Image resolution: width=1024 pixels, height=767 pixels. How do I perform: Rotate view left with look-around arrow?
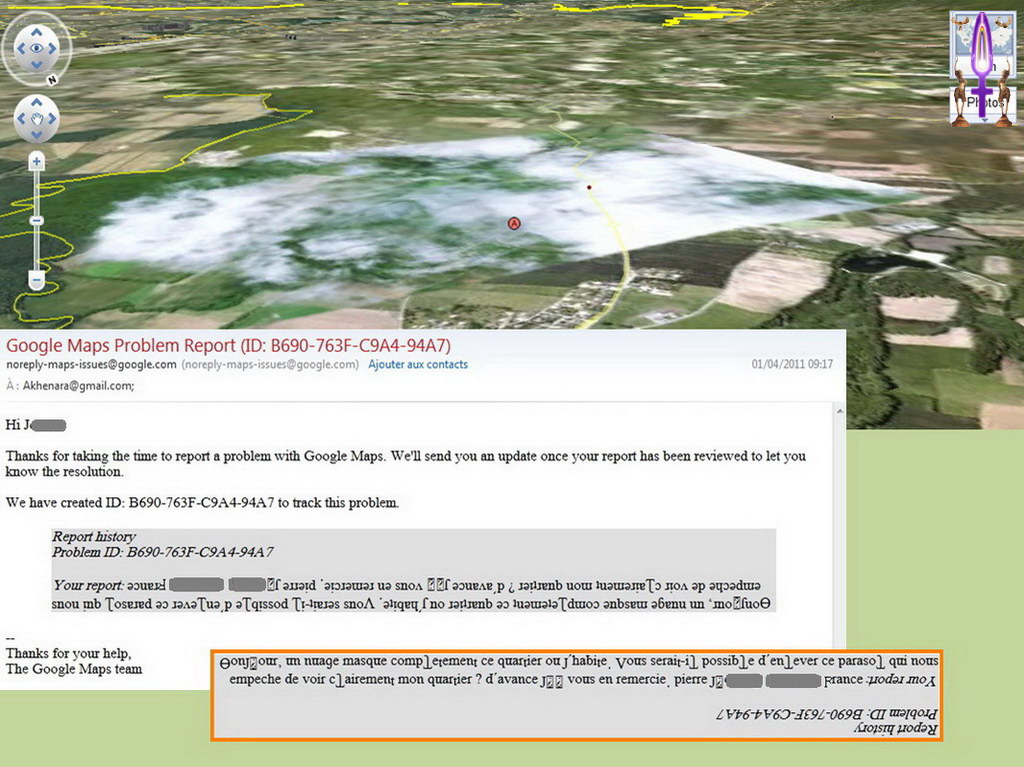tap(18, 47)
